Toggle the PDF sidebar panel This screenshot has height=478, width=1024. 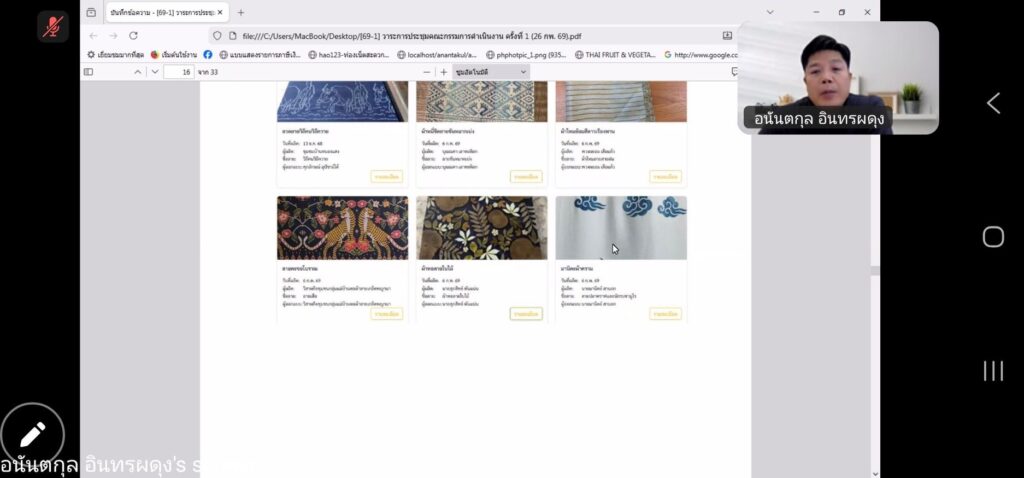click(x=88, y=72)
